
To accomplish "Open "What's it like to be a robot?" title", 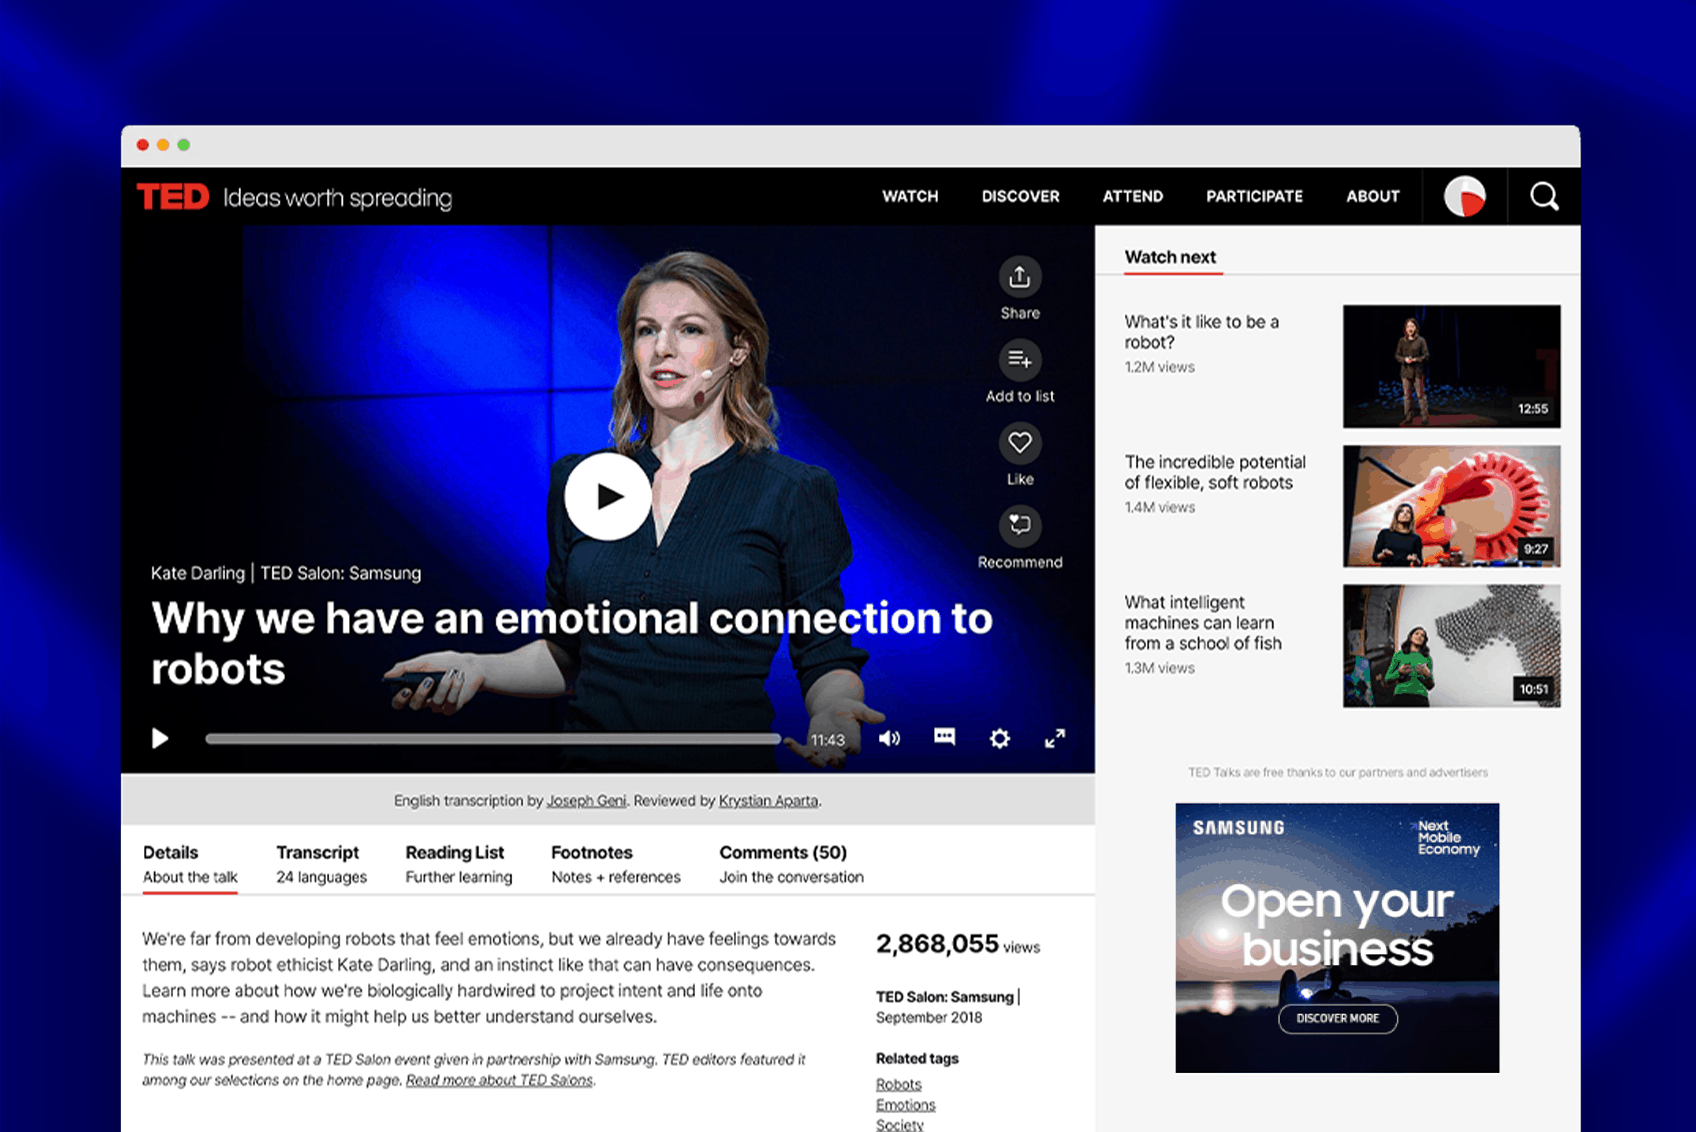I will tap(1201, 332).
